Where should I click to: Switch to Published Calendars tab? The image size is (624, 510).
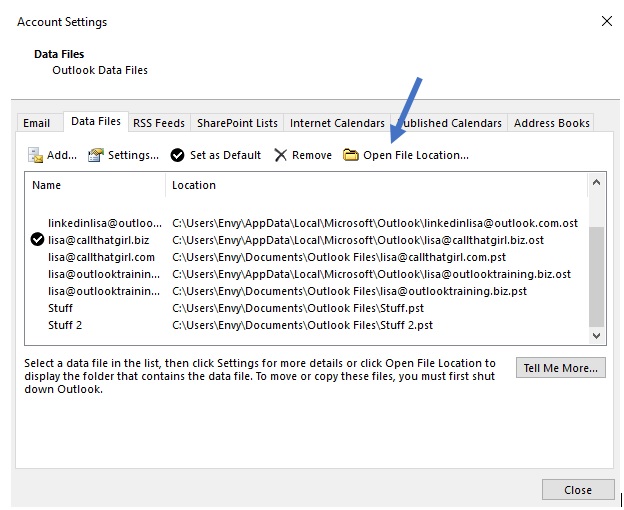click(x=449, y=123)
